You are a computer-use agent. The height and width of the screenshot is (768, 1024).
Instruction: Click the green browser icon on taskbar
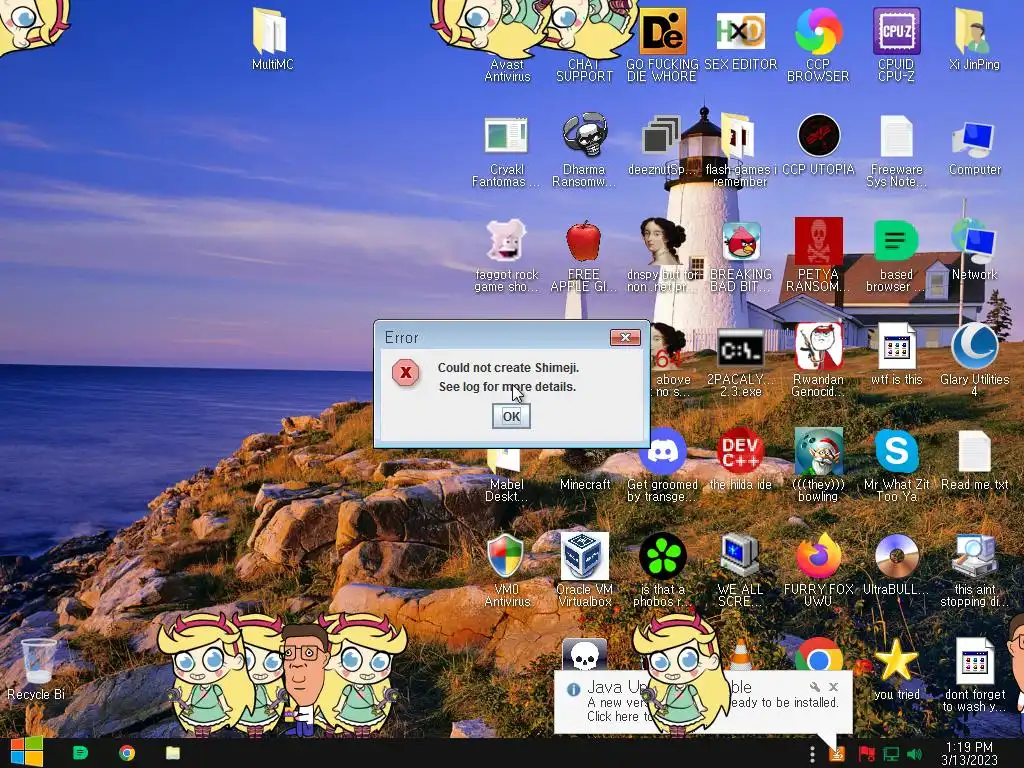80,753
